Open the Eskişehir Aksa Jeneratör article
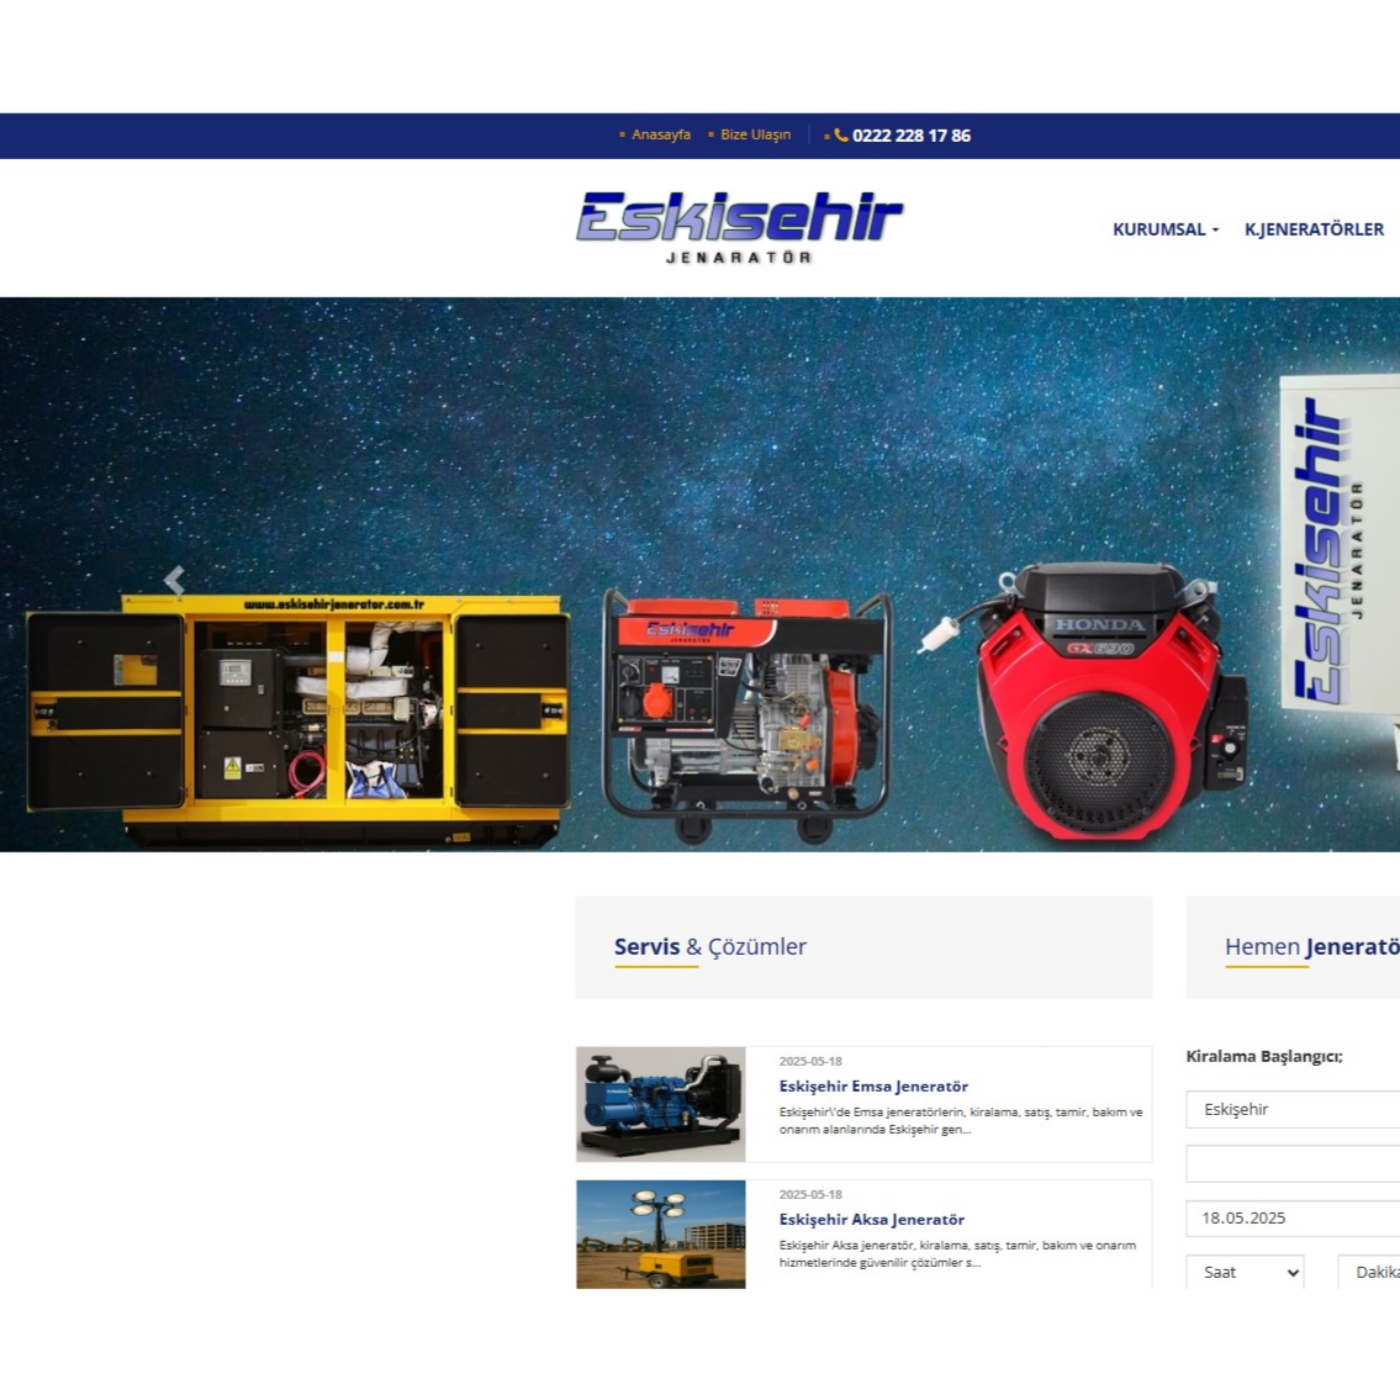This screenshot has width=1400, height=1400. point(871,1219)
